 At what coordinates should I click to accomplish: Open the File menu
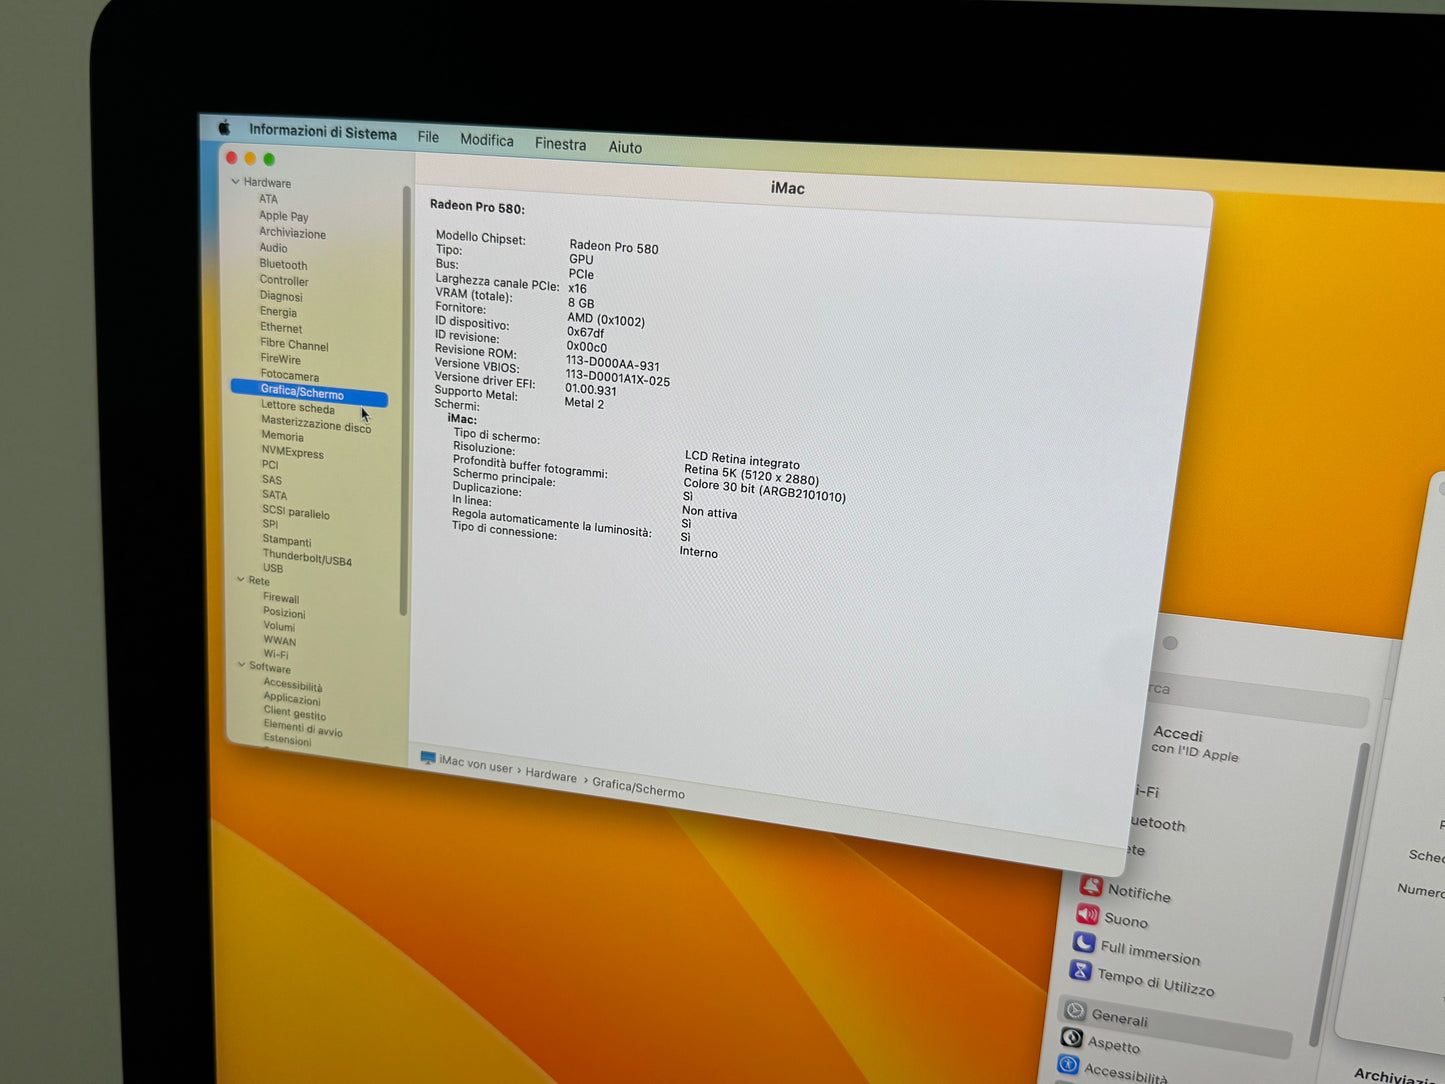click(x=428, y=137)
